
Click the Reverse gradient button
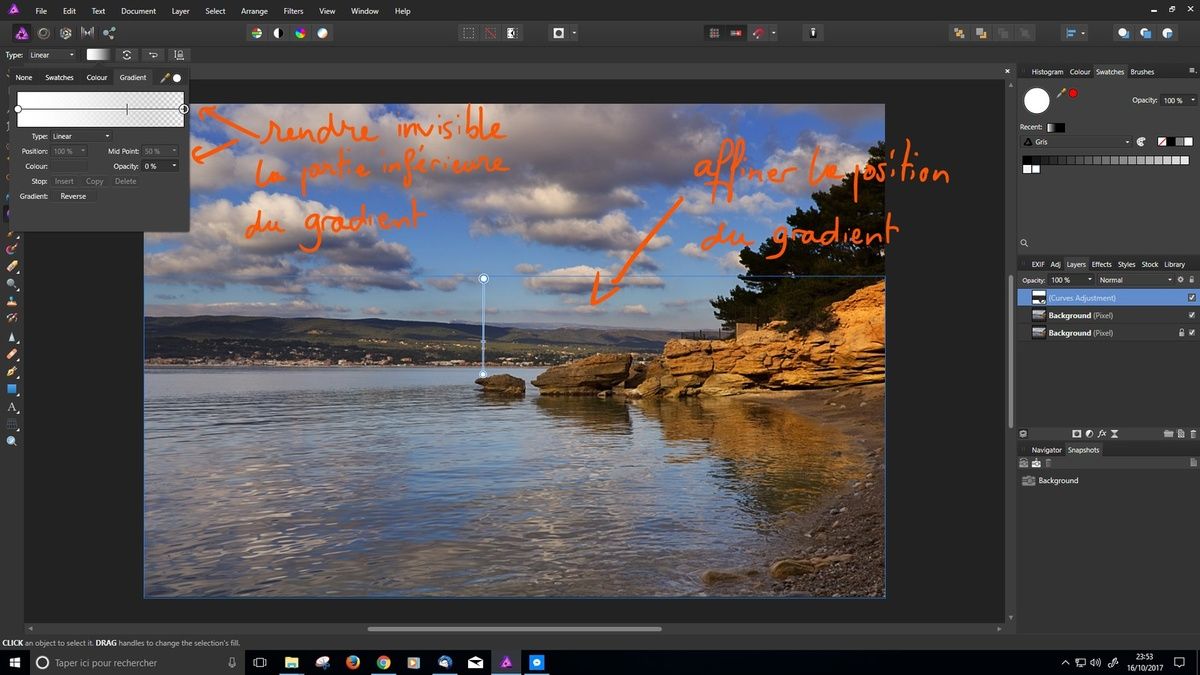(72, 196)
